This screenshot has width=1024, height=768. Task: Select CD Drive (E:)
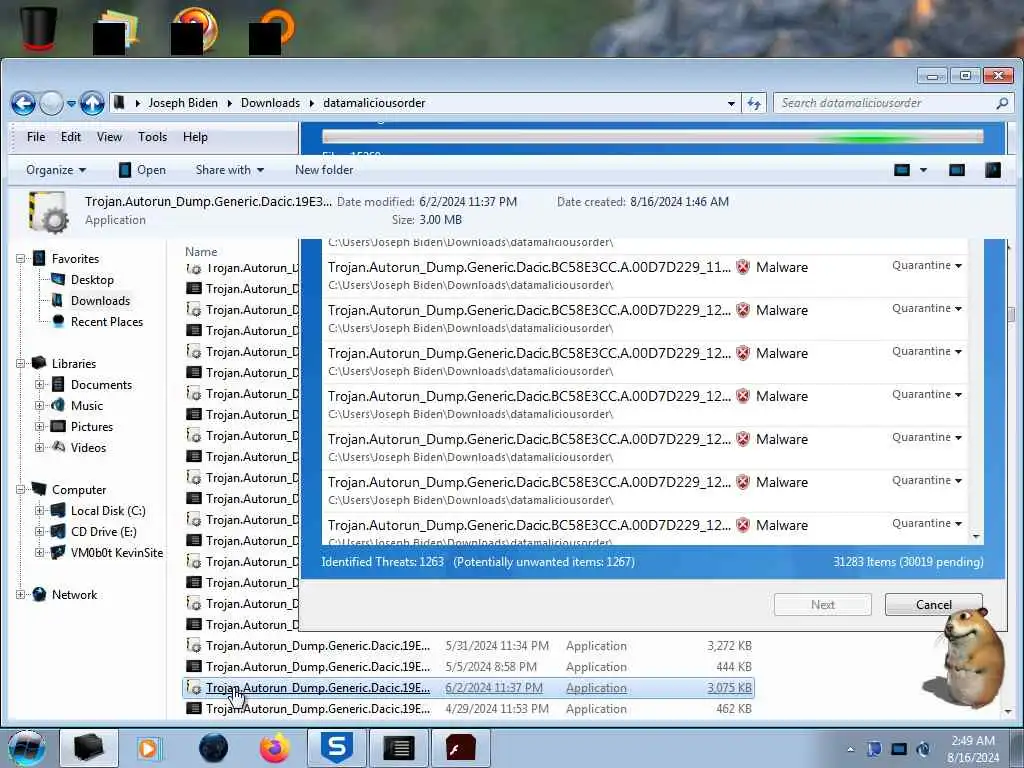103,532
